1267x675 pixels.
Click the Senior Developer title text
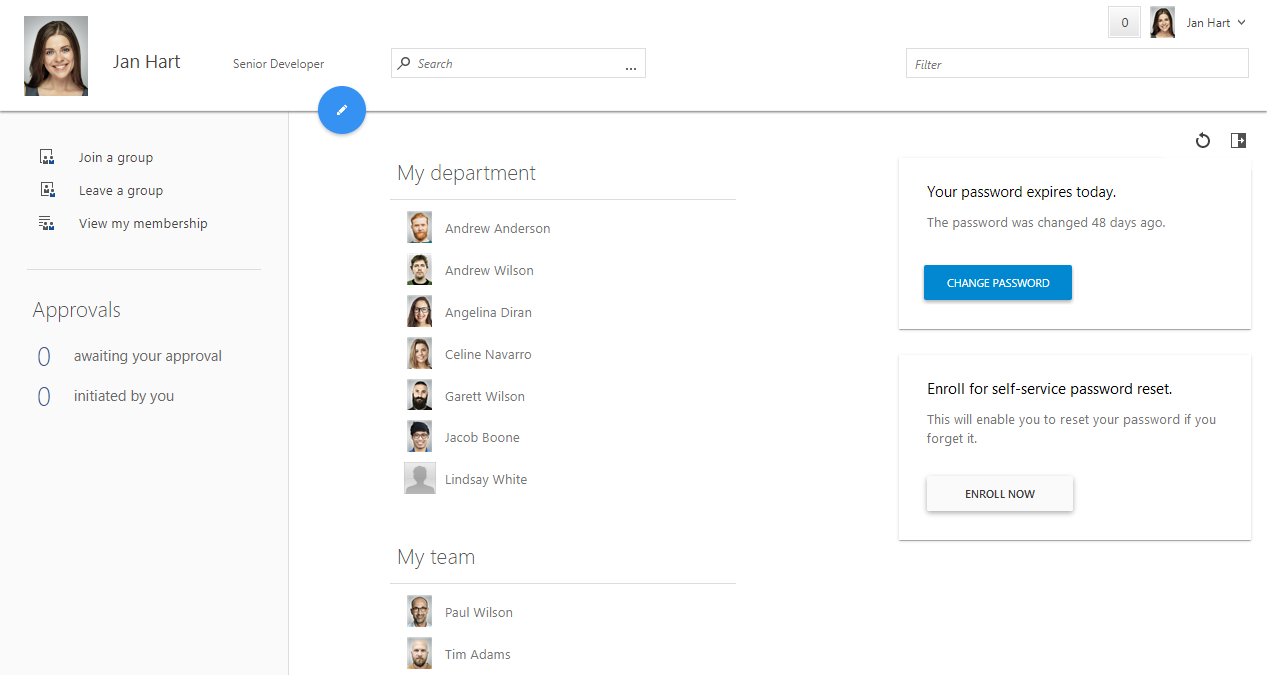279,63
